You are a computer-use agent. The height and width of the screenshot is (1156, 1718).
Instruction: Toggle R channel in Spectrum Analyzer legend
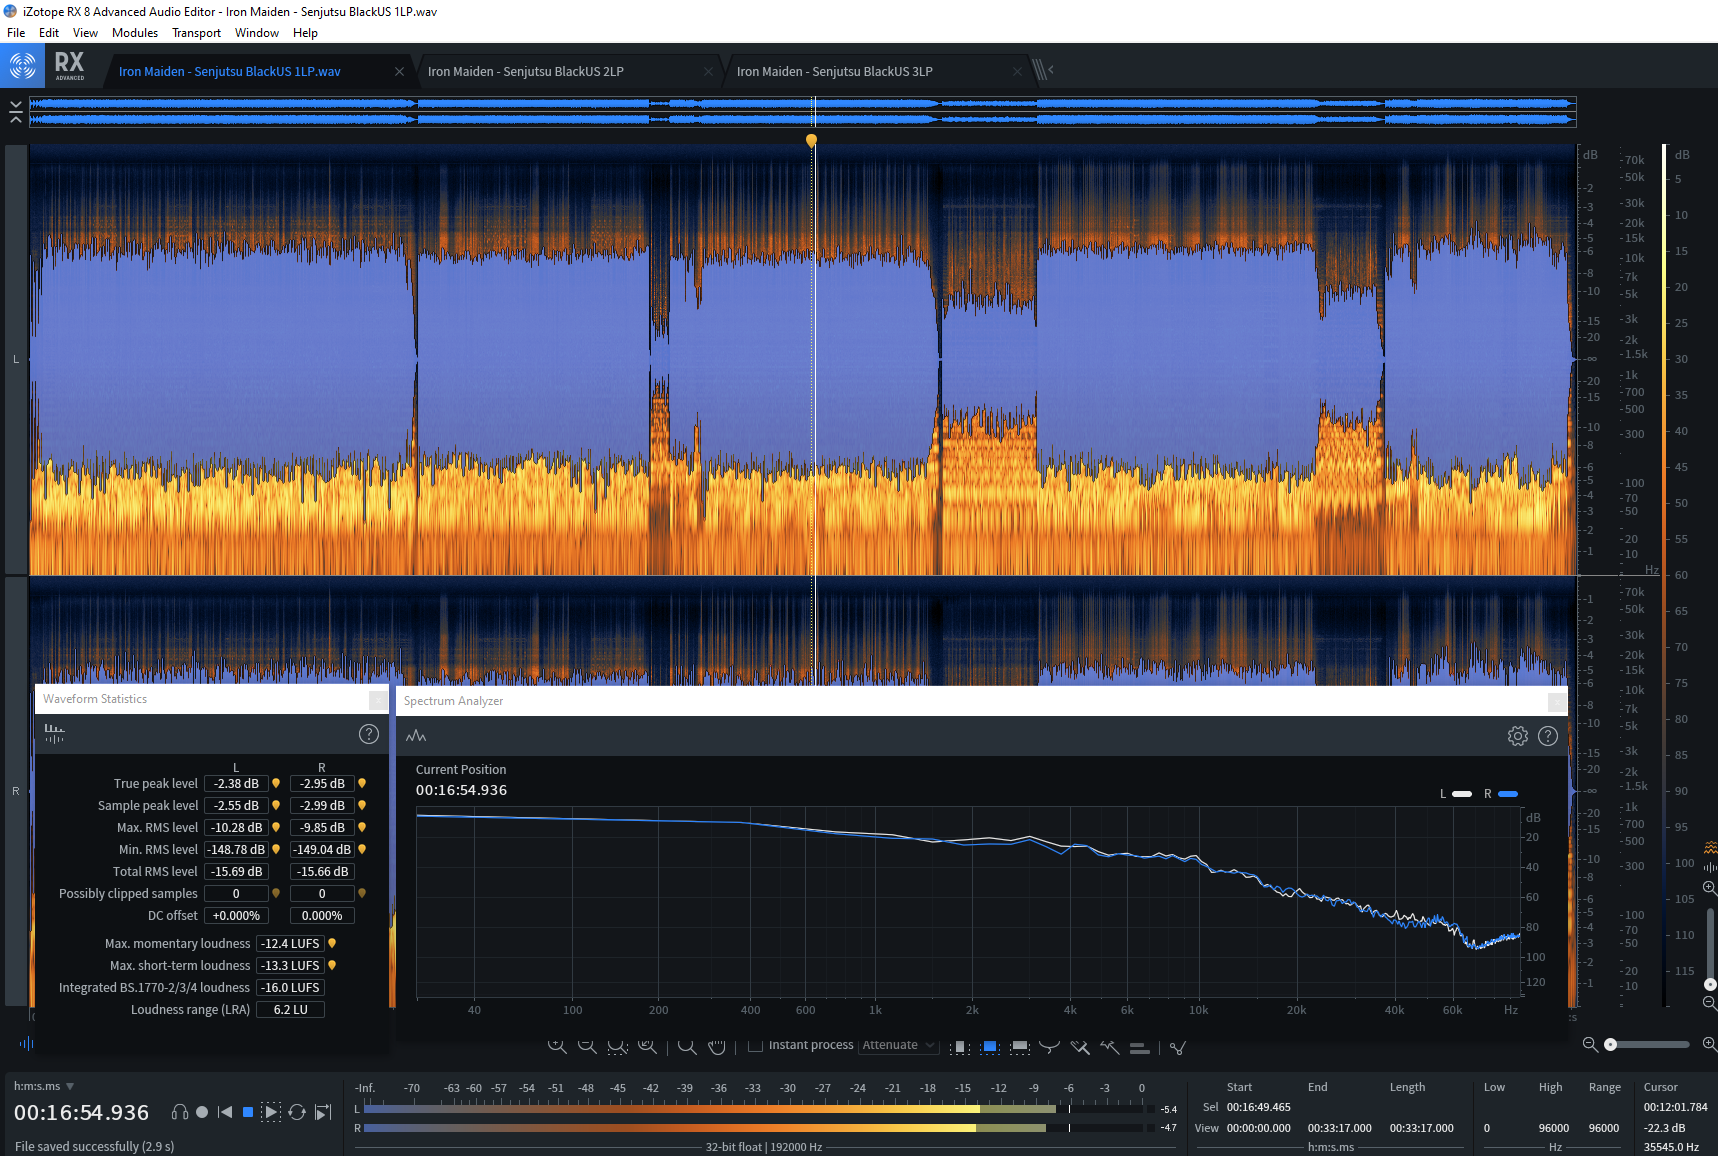click(1501, 794)
